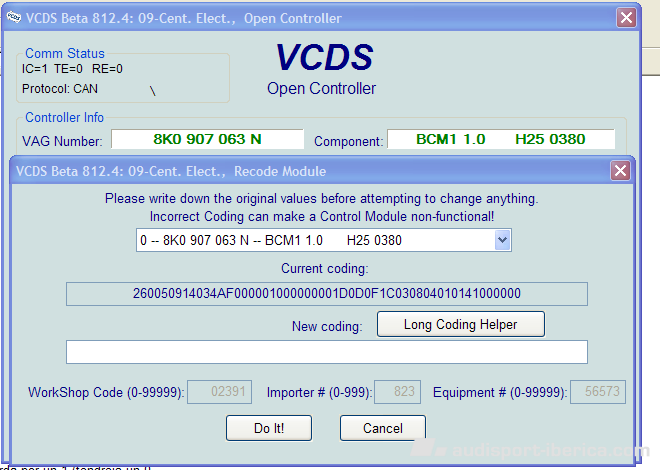Click the Component: label
660x470 pixels.
pos(349,141)
